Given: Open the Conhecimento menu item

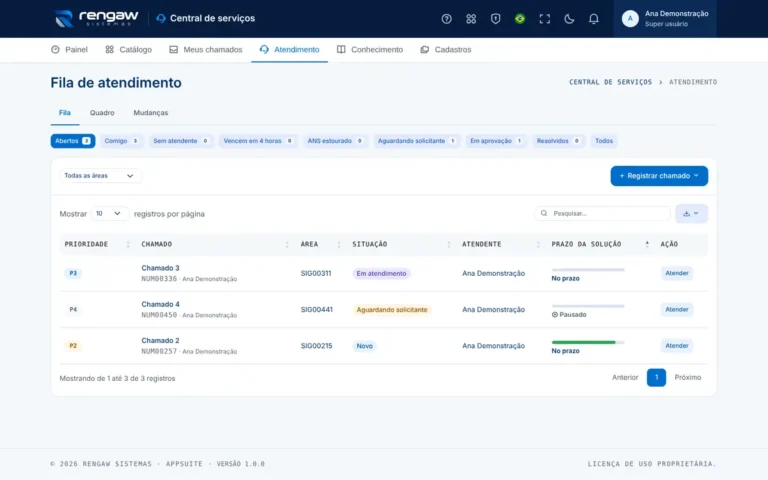Looking at the screenshot, I should [x=370, y=49].
